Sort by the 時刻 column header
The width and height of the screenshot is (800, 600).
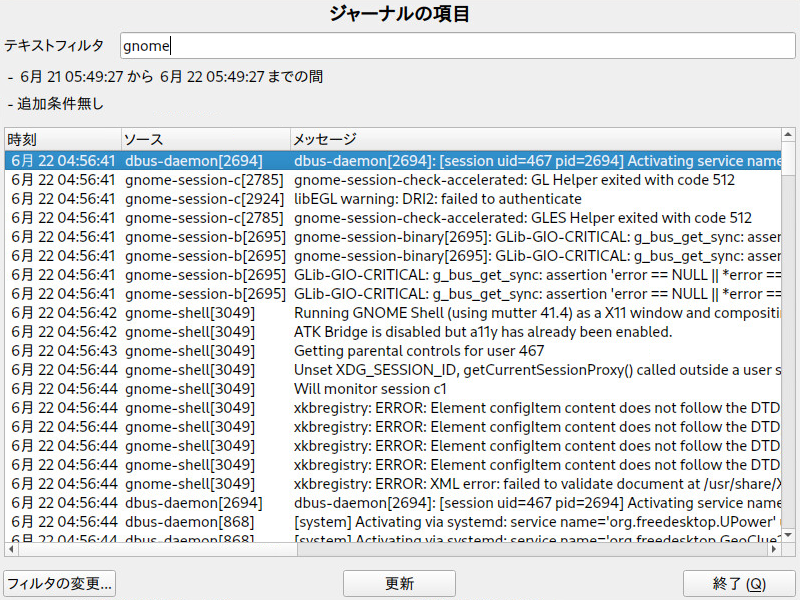(63, 139)
